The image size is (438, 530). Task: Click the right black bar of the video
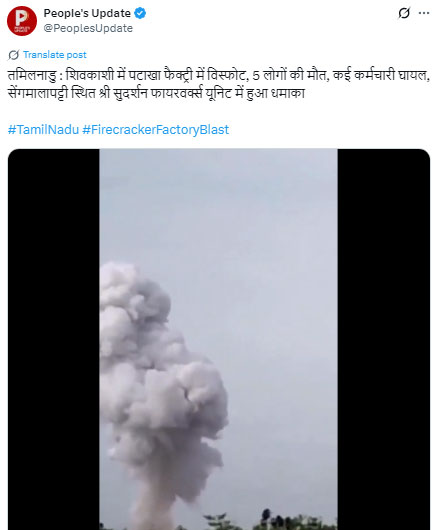click(x=384, y=339)
